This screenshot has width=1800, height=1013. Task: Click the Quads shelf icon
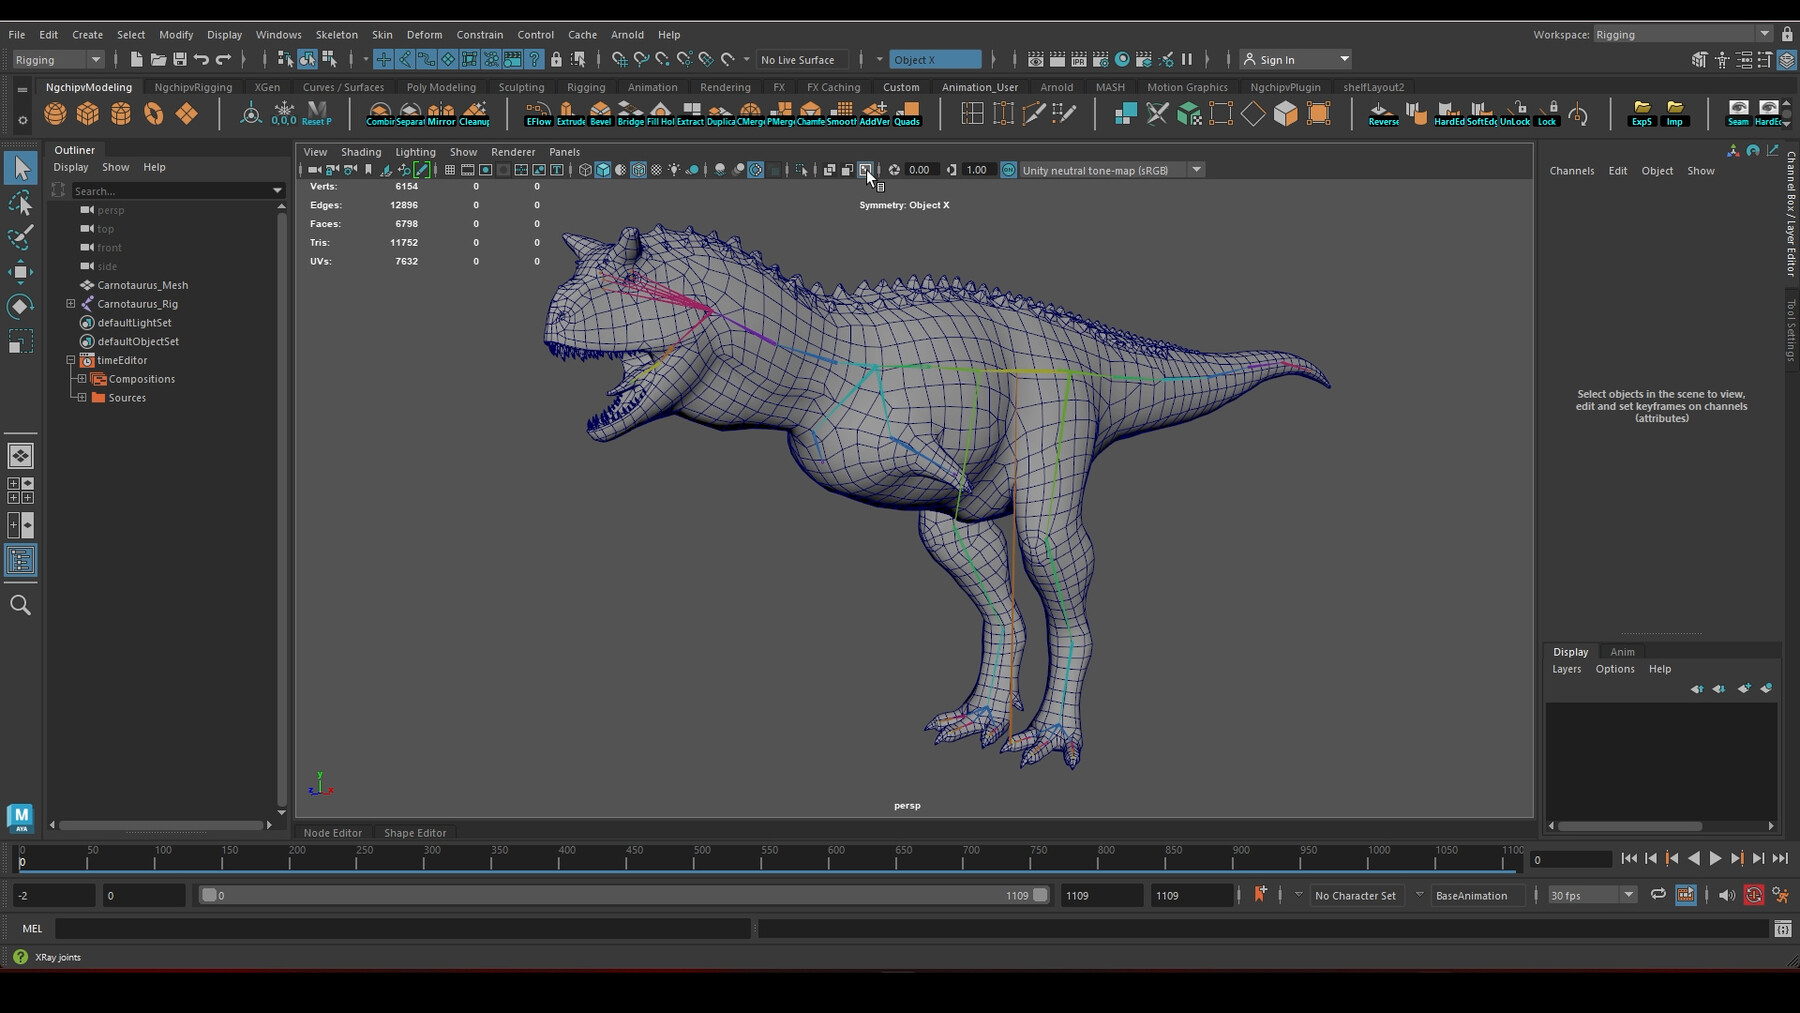(x=906, y=113)
